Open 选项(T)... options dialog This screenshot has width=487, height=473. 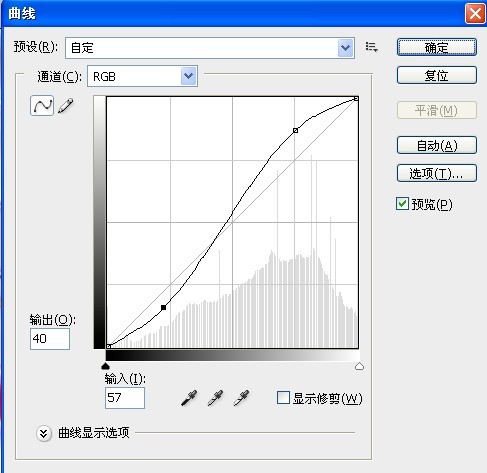click(437, 173)
